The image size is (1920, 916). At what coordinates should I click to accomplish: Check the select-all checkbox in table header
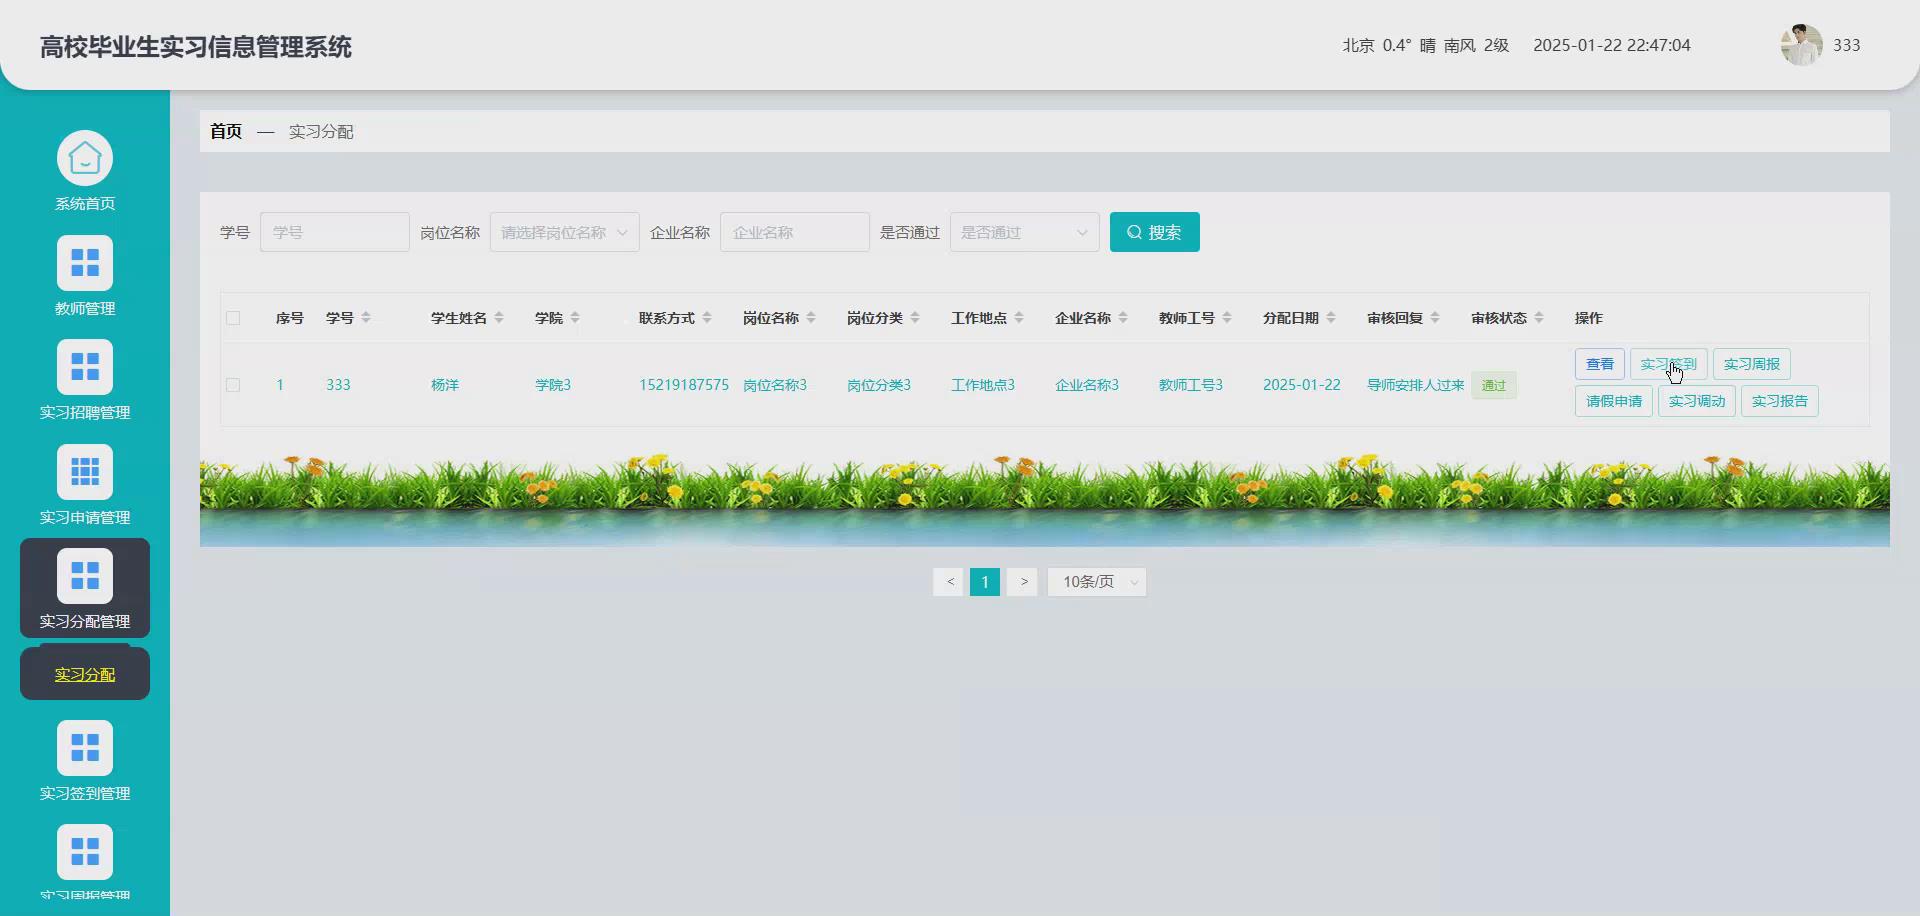(x=234, y=318)
